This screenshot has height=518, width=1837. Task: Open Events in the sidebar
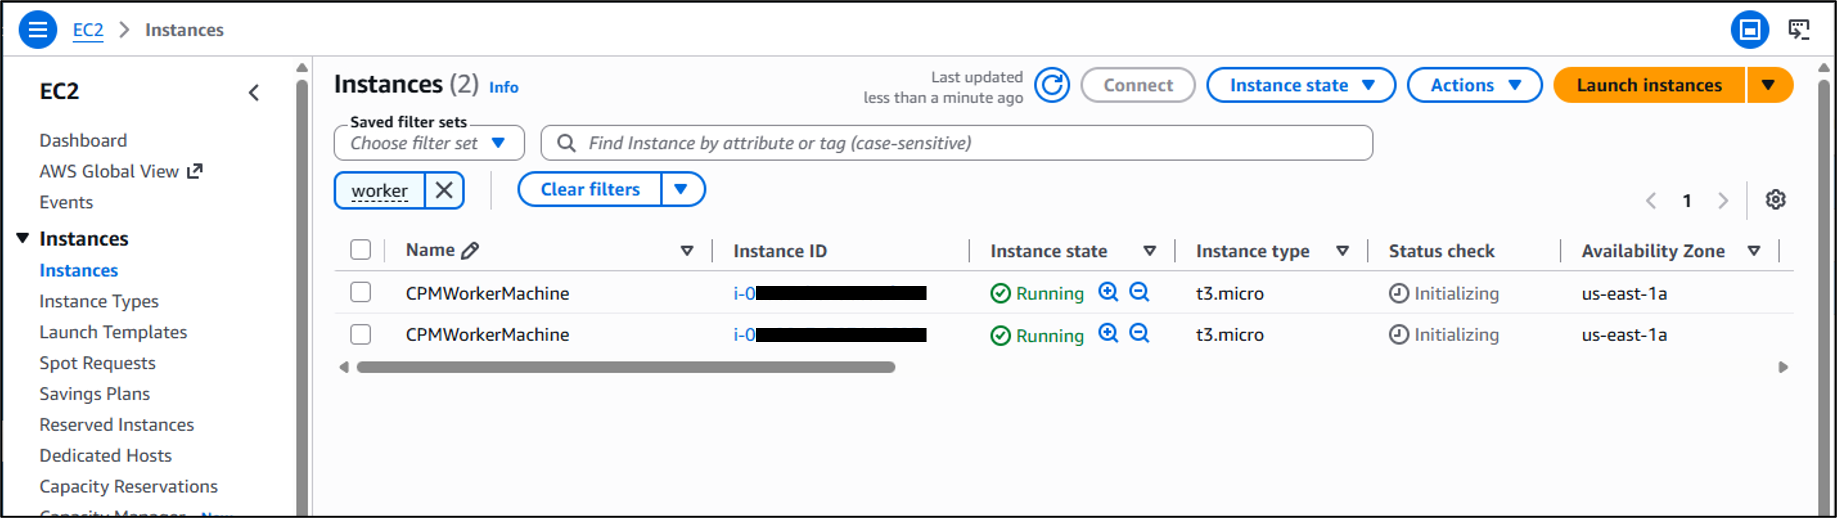[66, 202]
